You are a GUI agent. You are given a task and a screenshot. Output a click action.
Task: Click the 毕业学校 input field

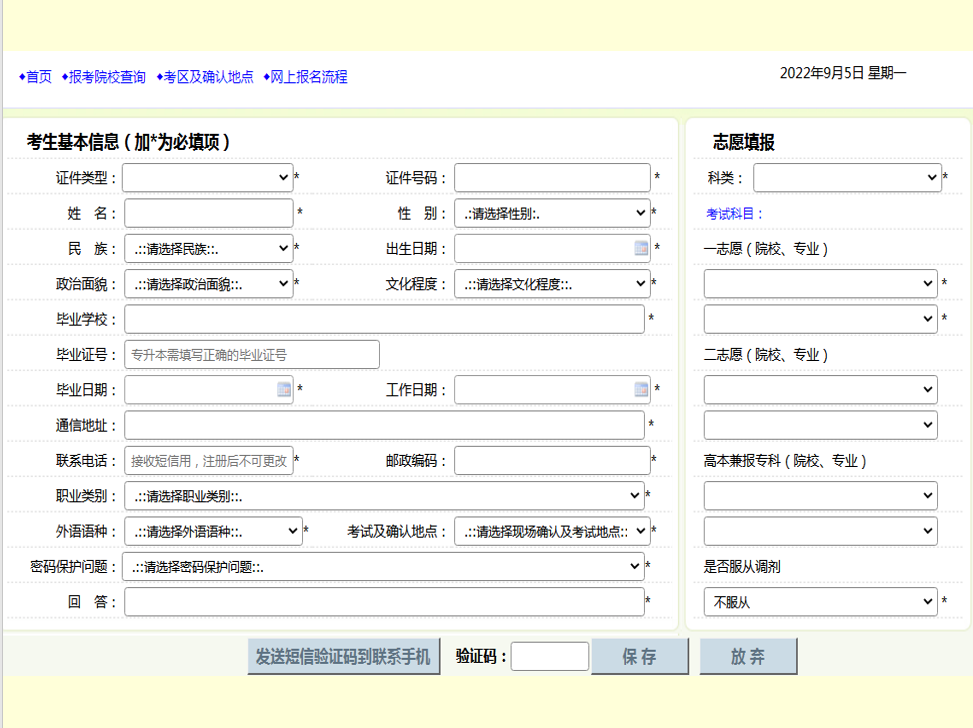click(384, 319)
